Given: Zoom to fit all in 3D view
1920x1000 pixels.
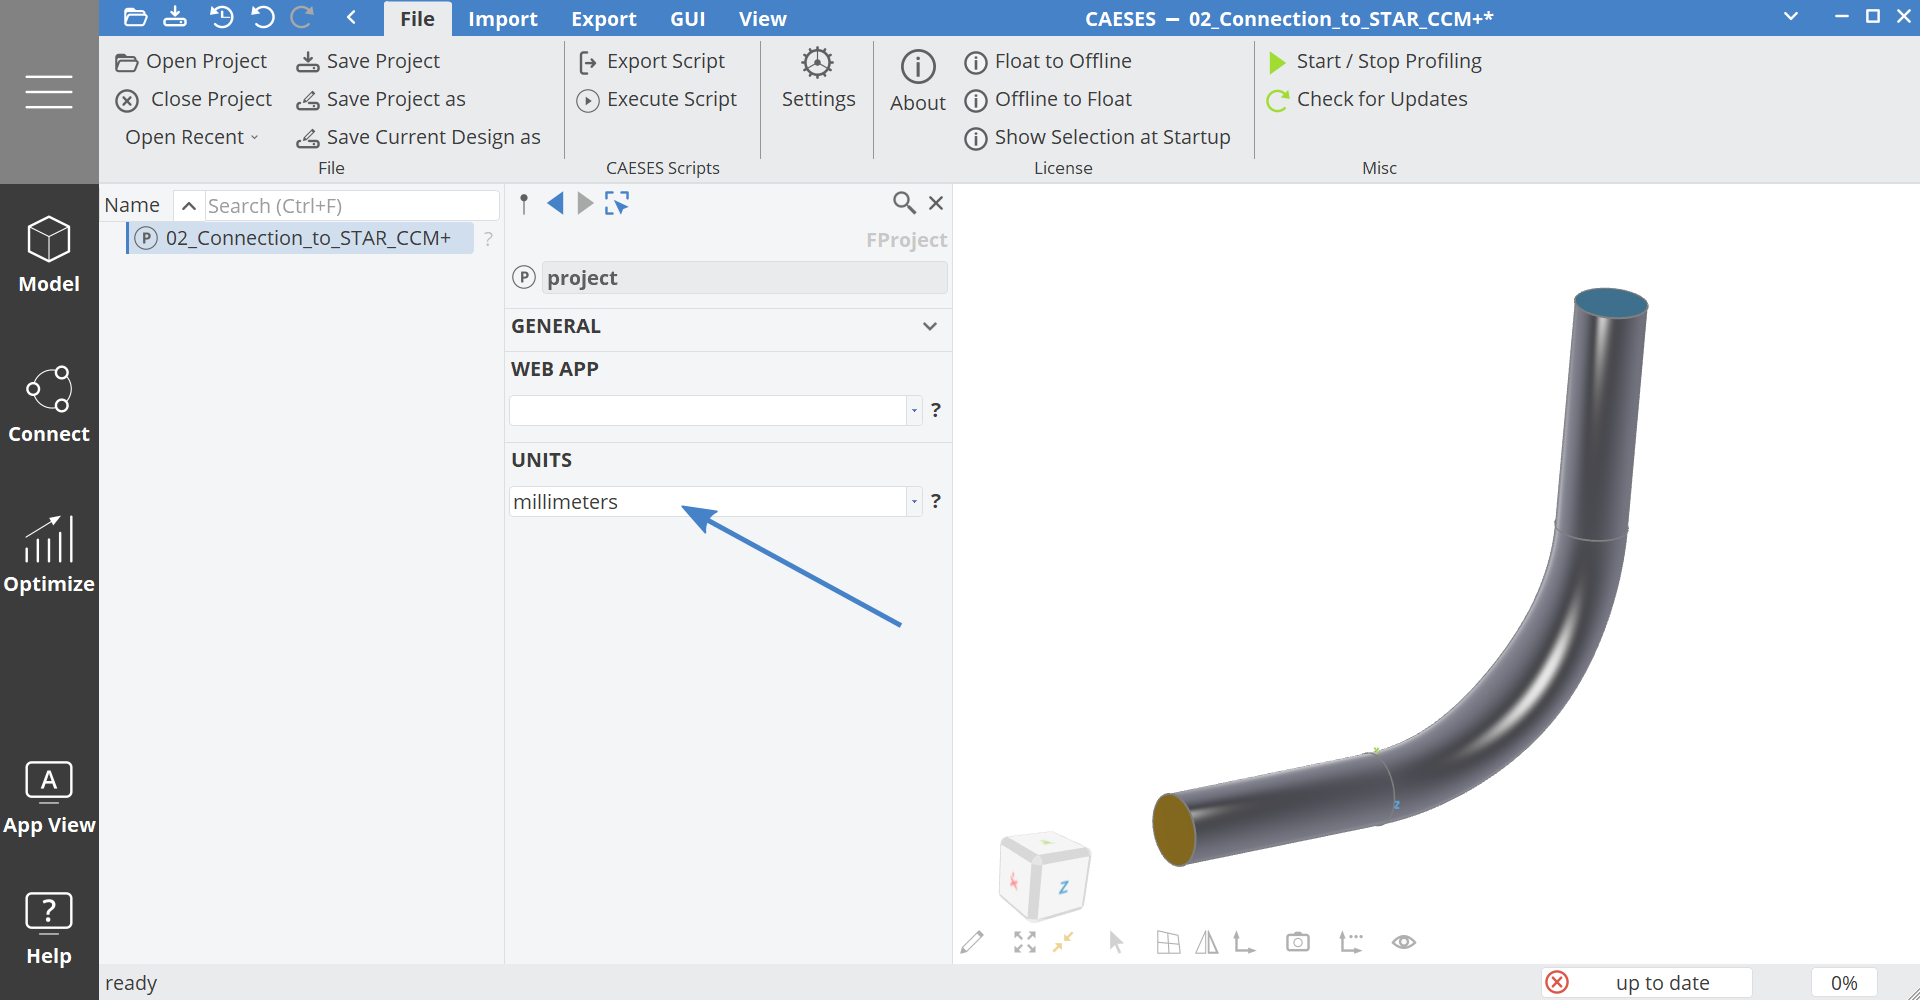Looking at the screenshot, I should coord(1025,942).
